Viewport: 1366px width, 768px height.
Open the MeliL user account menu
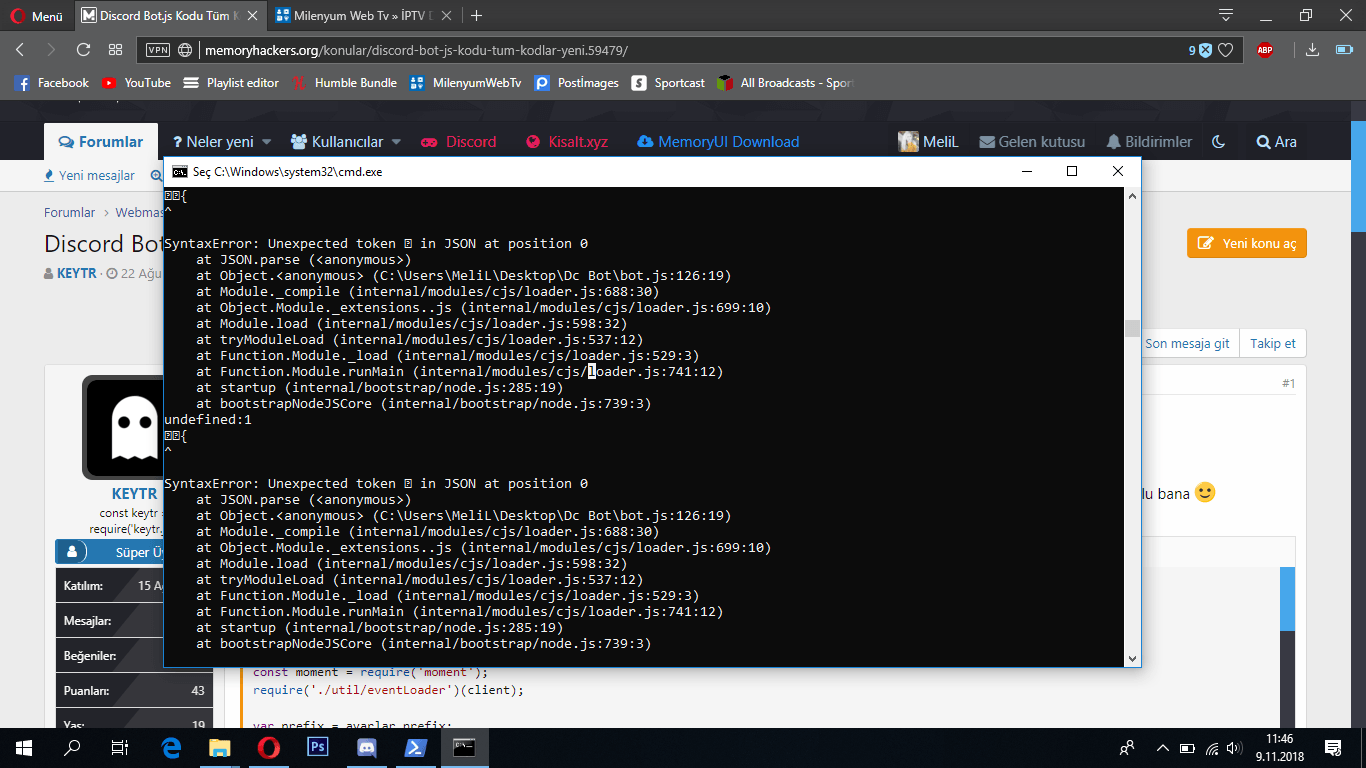coord(928,142)
